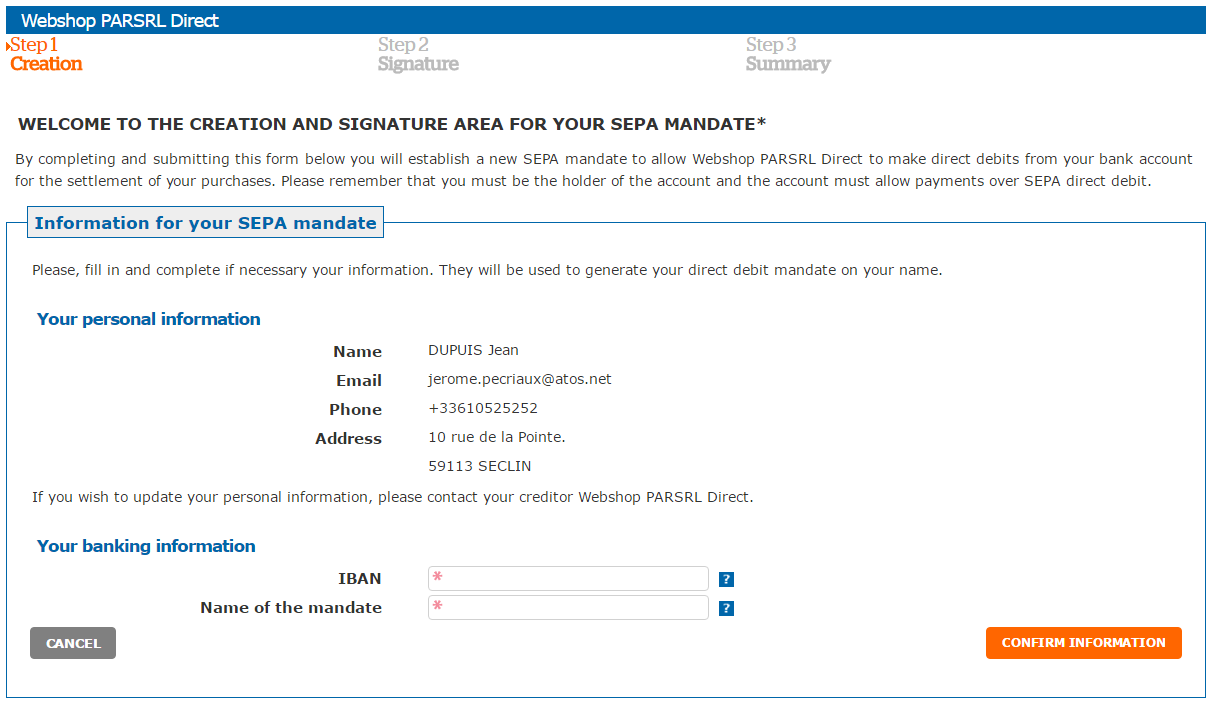Focus the IBAN input field
The image size is (1217, 708).
click(x=568, y=579)
